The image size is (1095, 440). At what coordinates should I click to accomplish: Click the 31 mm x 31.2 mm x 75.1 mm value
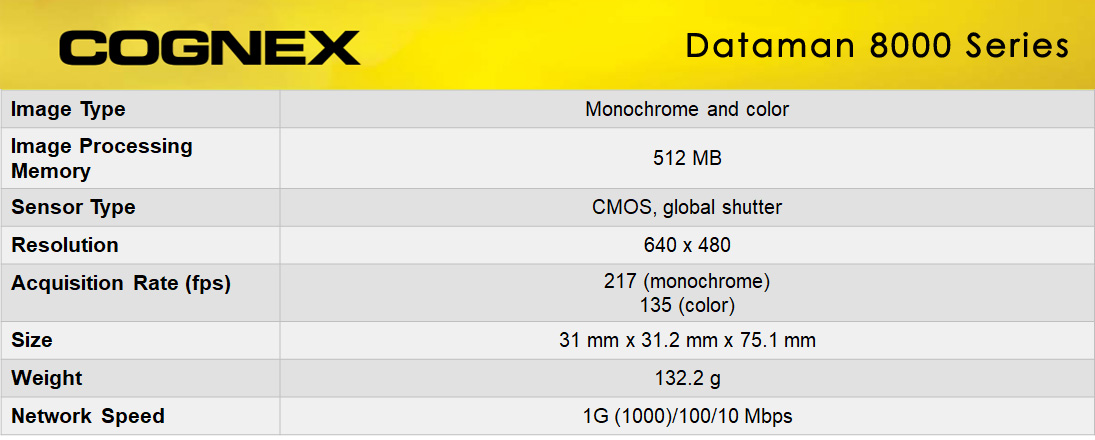(x=687, y=341)
